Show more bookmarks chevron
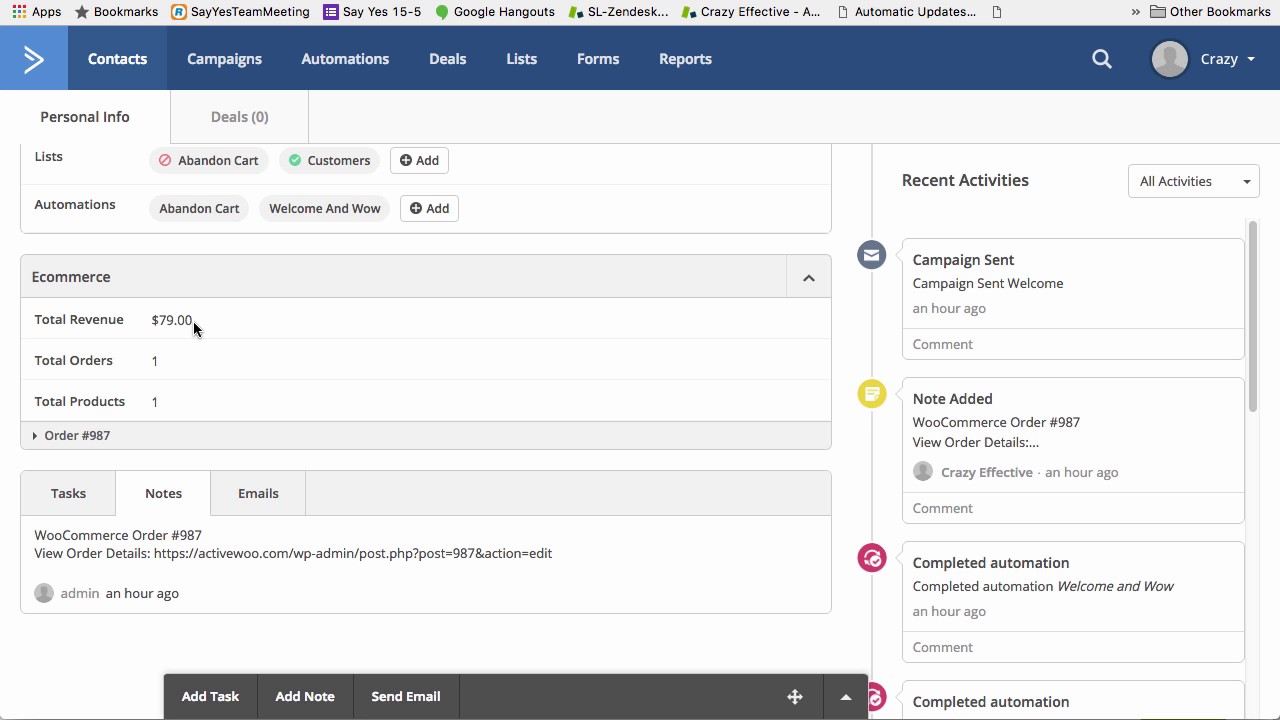The image size is (1280, 720). click(x=1135, y=12)
